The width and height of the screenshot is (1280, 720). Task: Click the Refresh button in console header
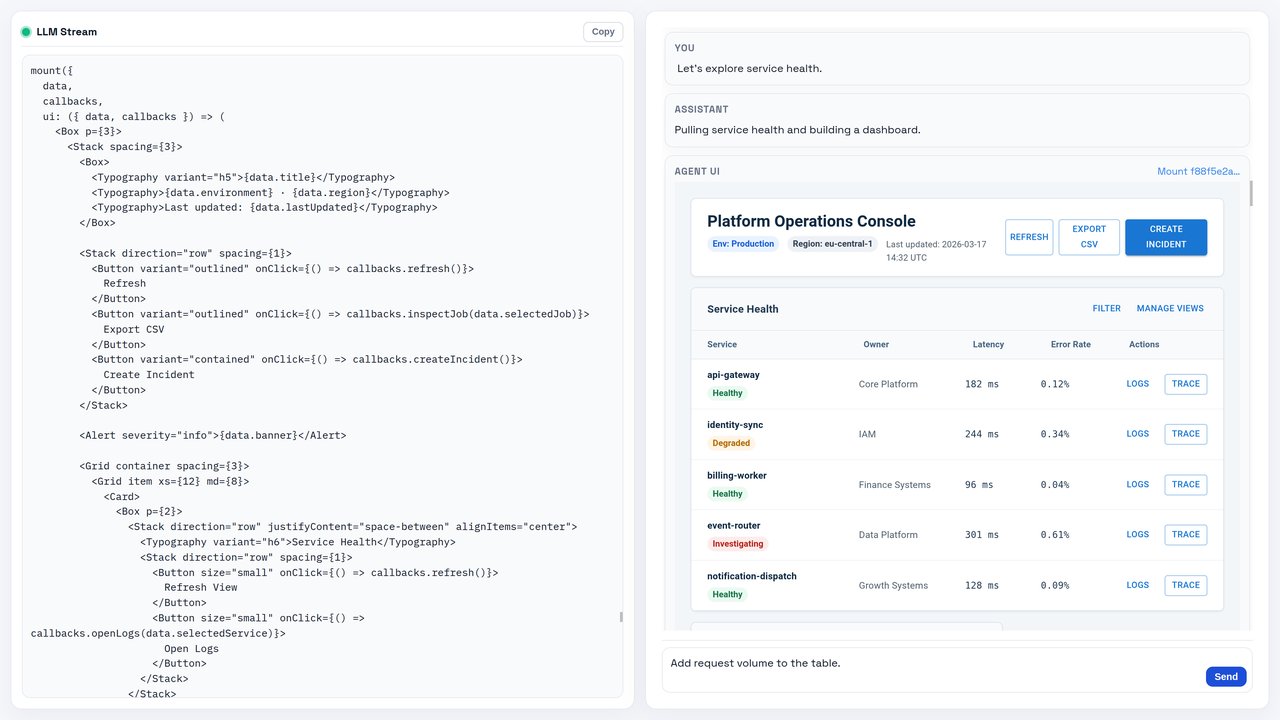1029,237
